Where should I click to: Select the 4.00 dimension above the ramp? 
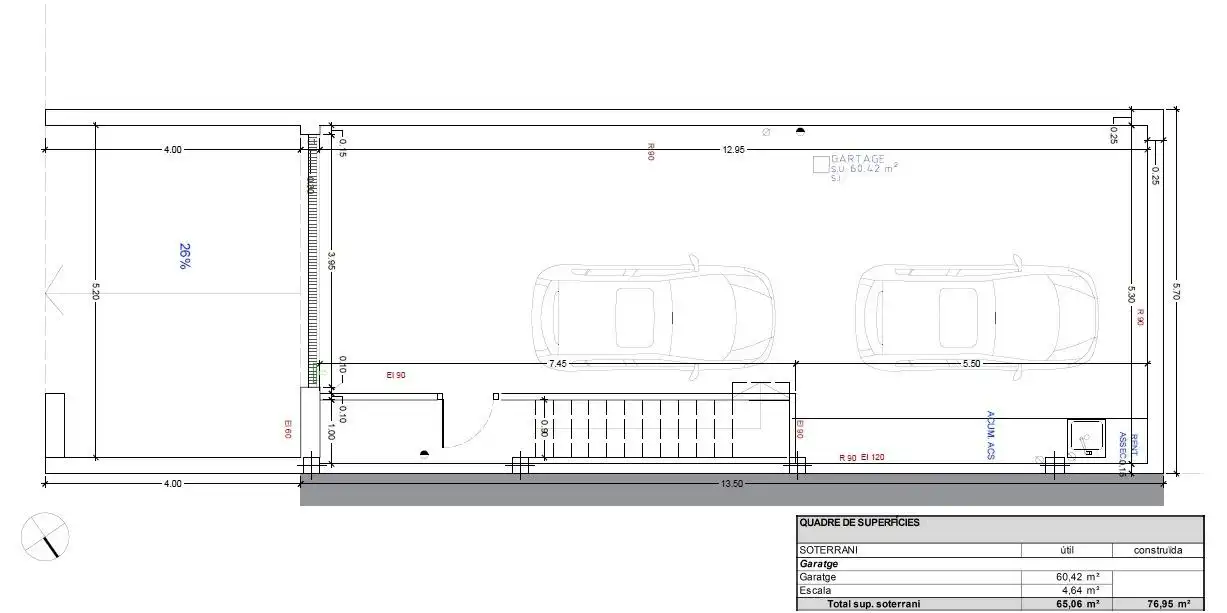pyautogui.click(x=173, y=149)
